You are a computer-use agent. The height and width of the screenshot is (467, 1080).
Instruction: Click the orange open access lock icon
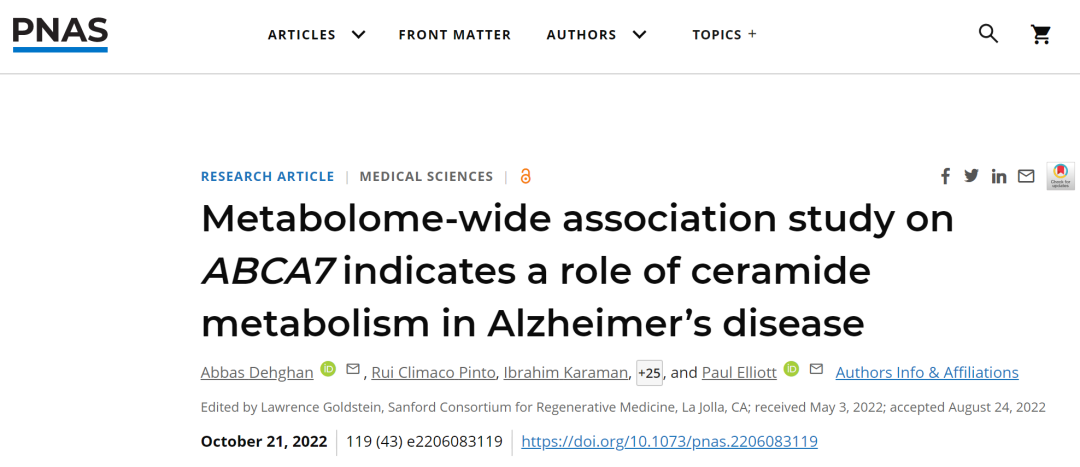pos(526,176)
